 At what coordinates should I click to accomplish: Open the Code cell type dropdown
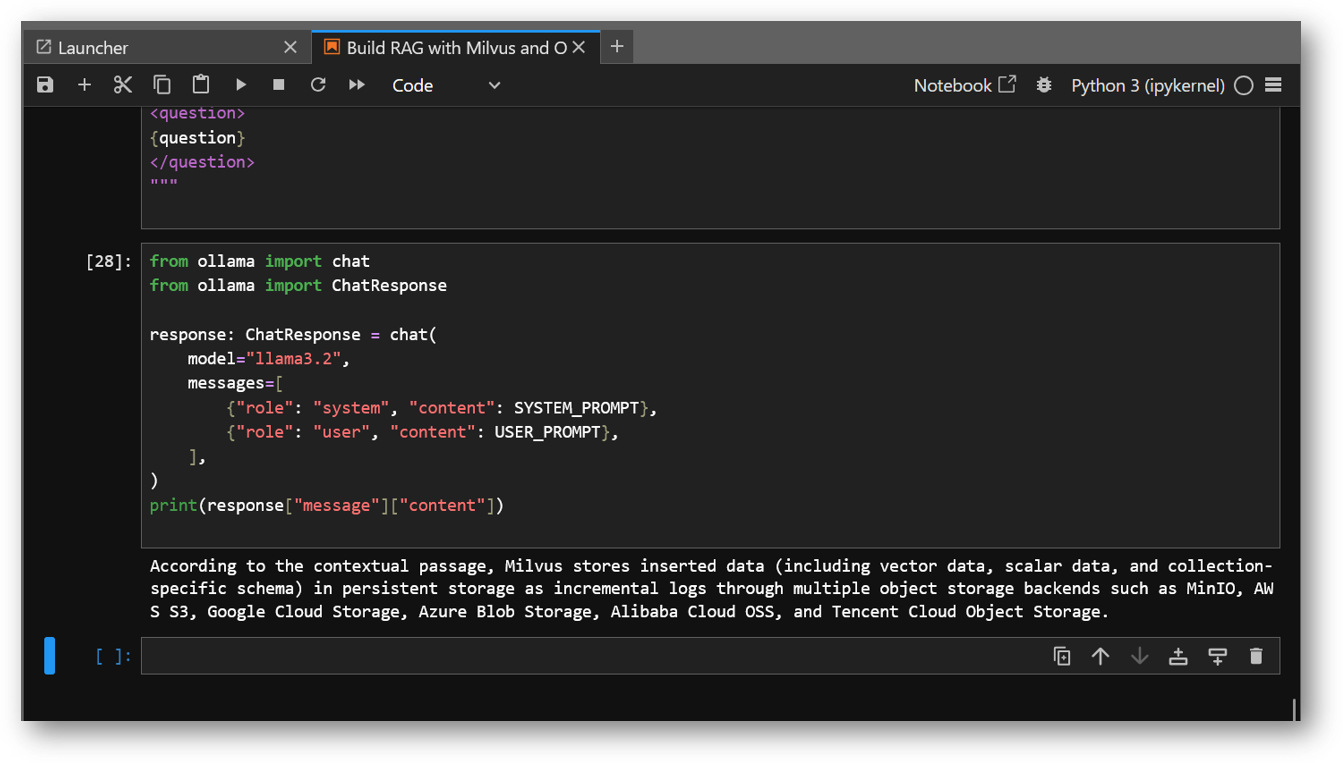pos(446,85)
